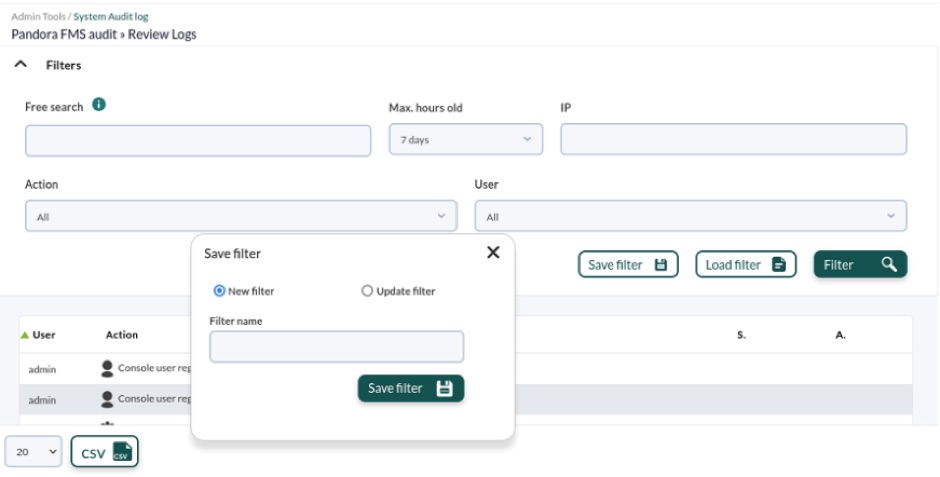Viewport: 940px width, 477px height.
Task: Click the System Audit log breadcrumb link
Action: coord(111,17)
